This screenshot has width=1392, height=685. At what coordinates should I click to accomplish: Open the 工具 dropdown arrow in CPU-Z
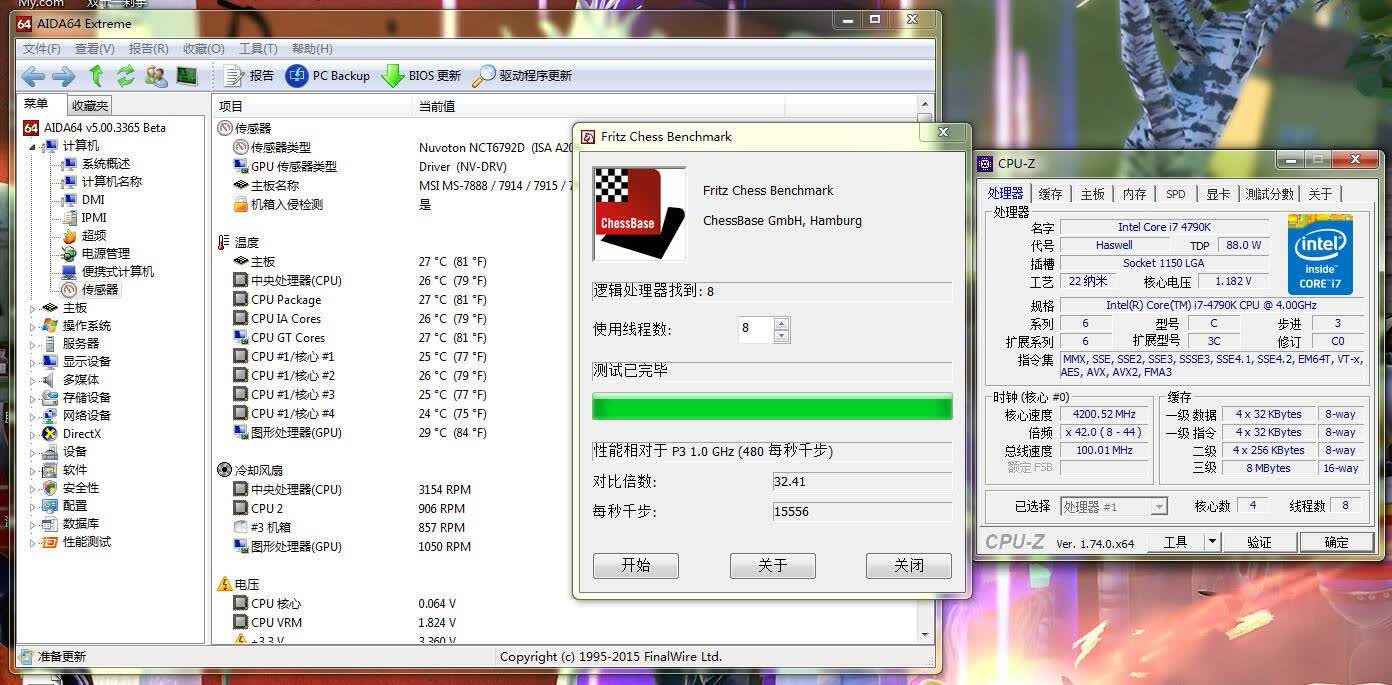(x=1211, y=542)
